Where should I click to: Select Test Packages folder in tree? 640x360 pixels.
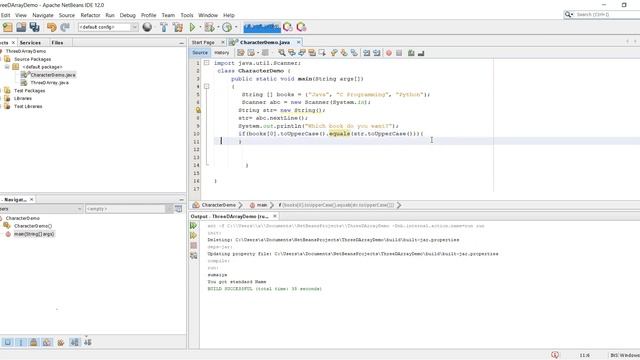[x=29, y=91]
